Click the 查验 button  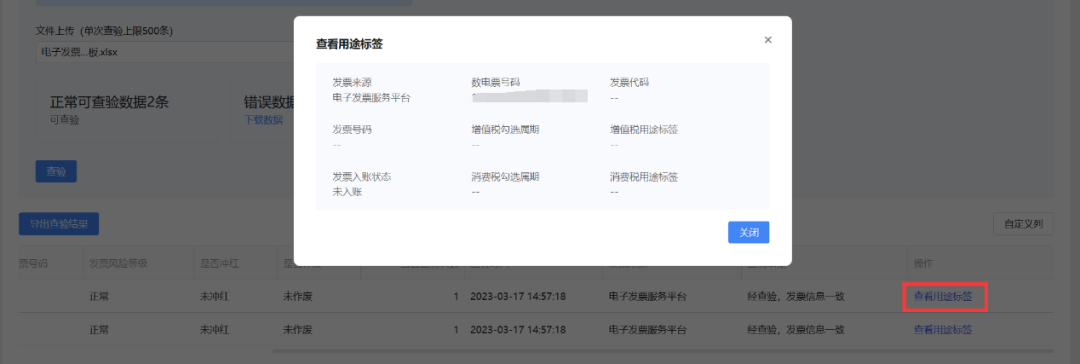tap(56, 172)
